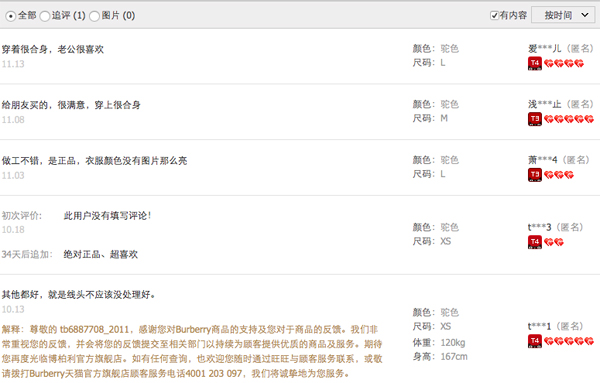
Task: Click heart rating icons beside t***1 badge
Action: [x=569, y=341]
